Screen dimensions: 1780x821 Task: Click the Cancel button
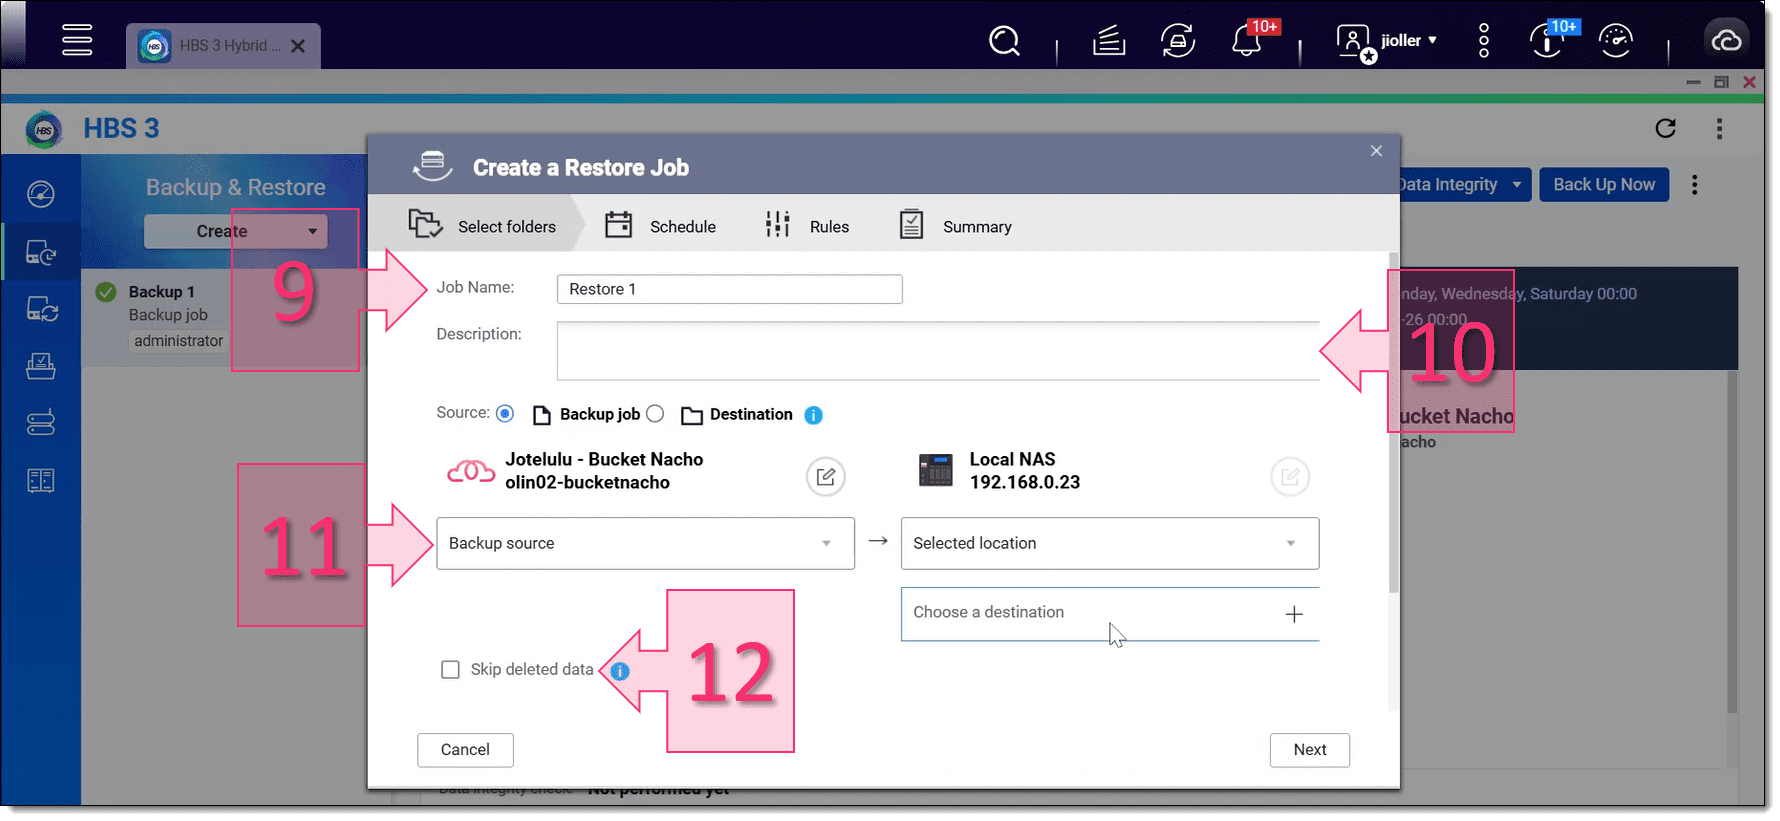click(465, 750)
